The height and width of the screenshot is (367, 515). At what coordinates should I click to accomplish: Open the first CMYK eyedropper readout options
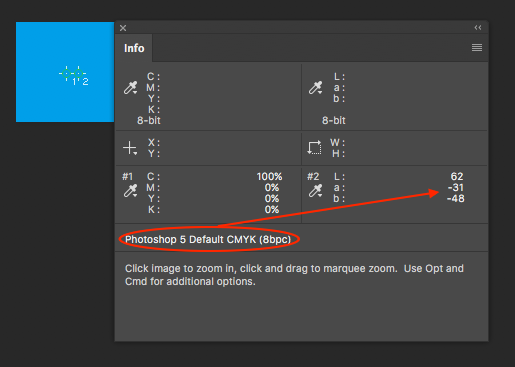[130, 88]
